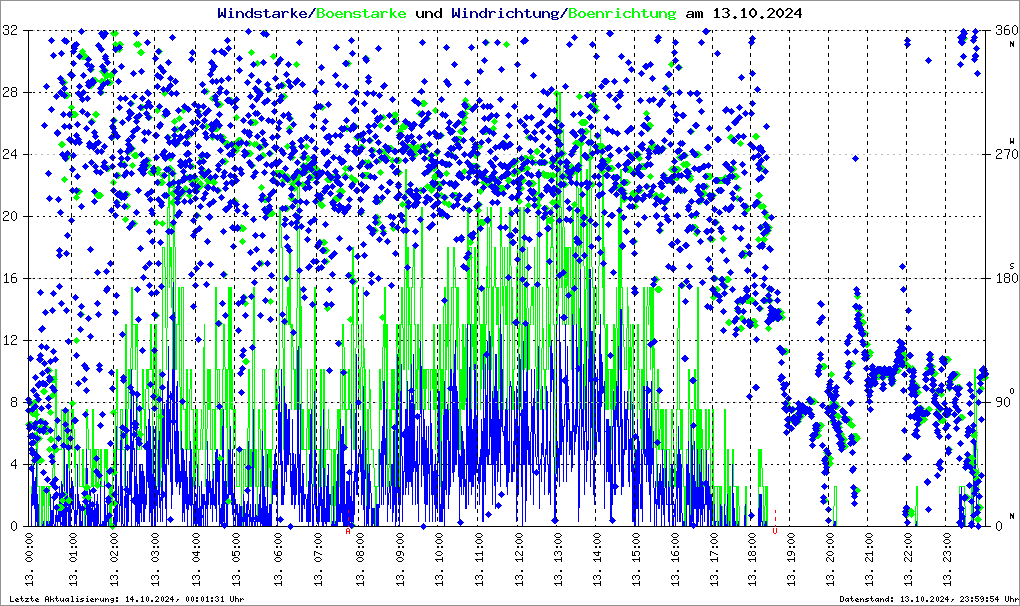Click the time label '13. 14:00'
Viewport: 1020px width, 606px height.
[597, 559]
